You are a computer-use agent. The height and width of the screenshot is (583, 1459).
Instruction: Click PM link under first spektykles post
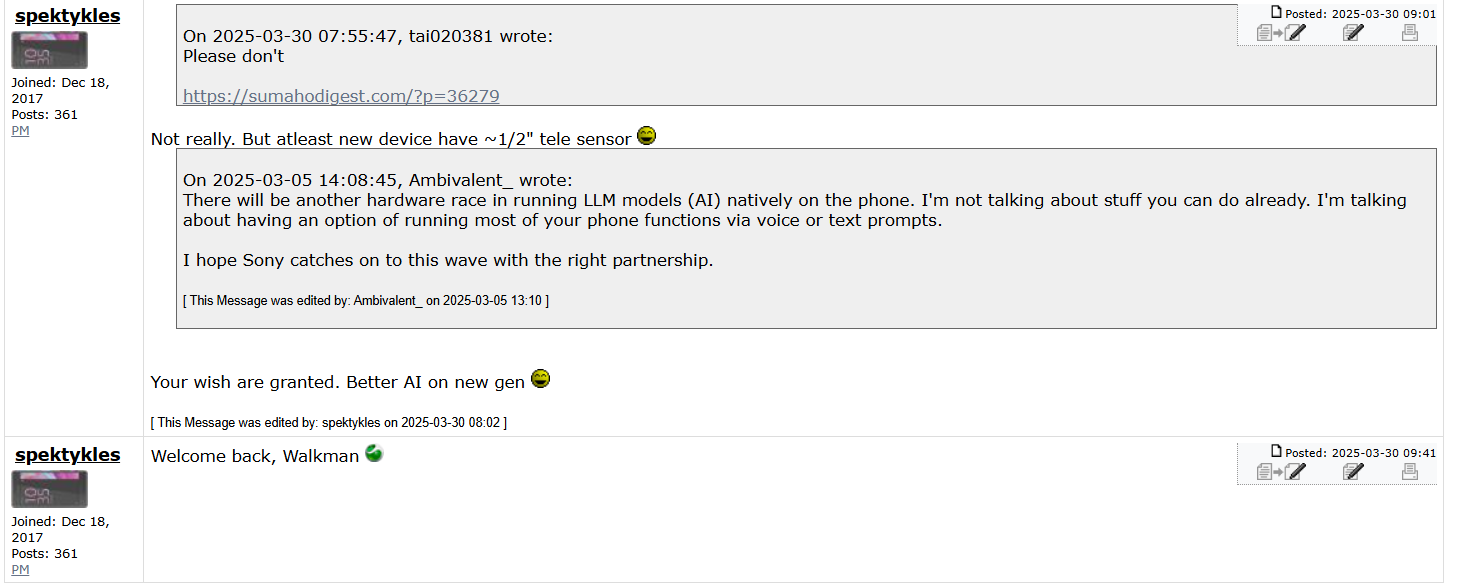(20, 131)
